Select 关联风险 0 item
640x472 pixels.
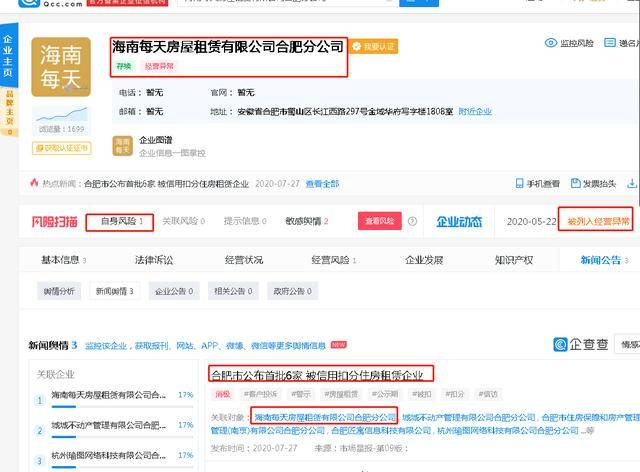183,221
